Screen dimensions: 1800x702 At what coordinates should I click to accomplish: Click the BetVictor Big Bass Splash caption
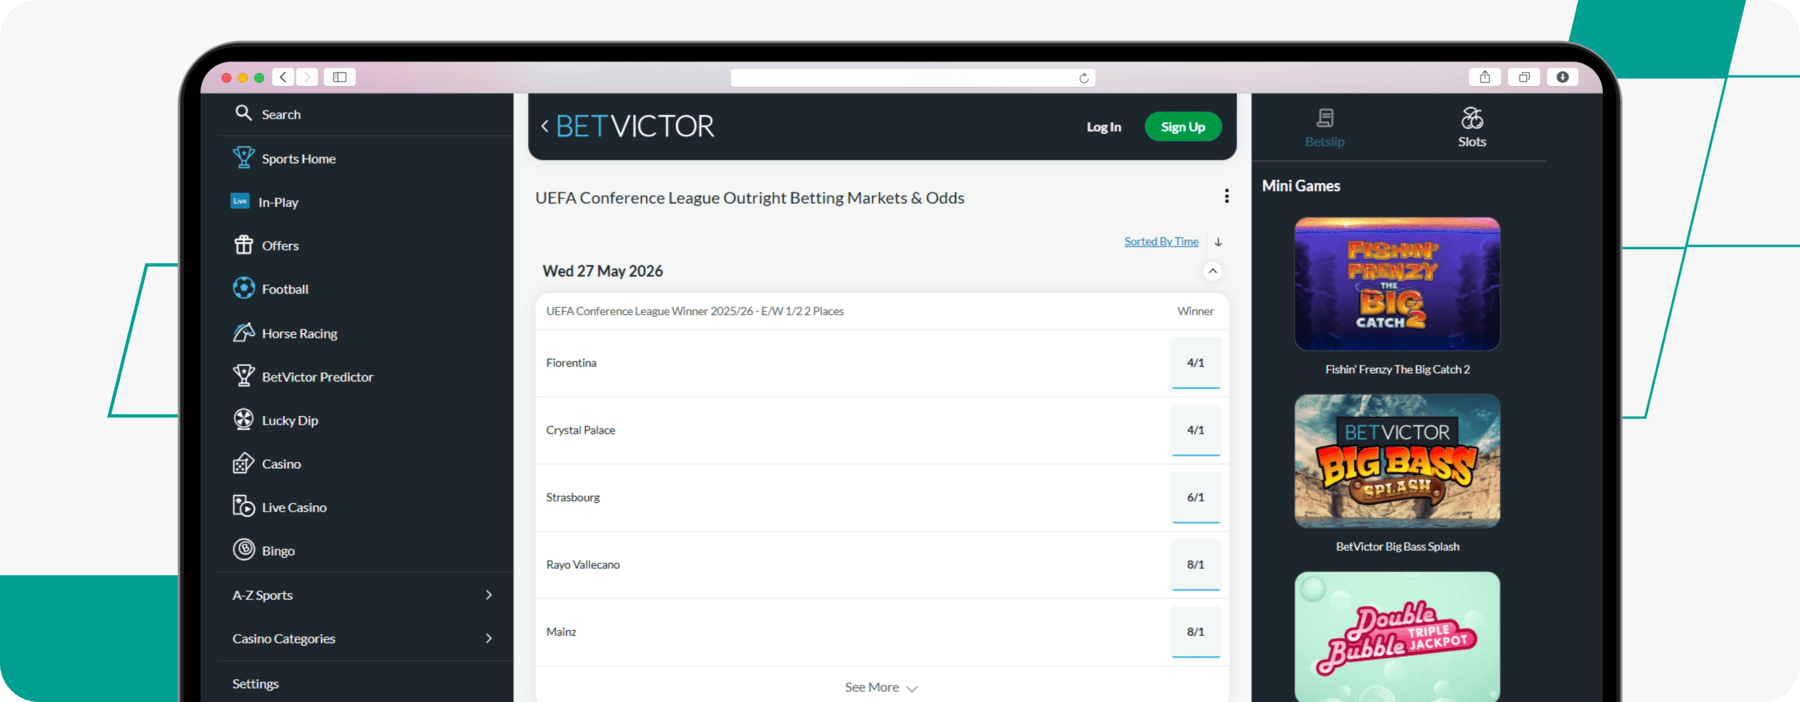click(x=1397, y=547)
